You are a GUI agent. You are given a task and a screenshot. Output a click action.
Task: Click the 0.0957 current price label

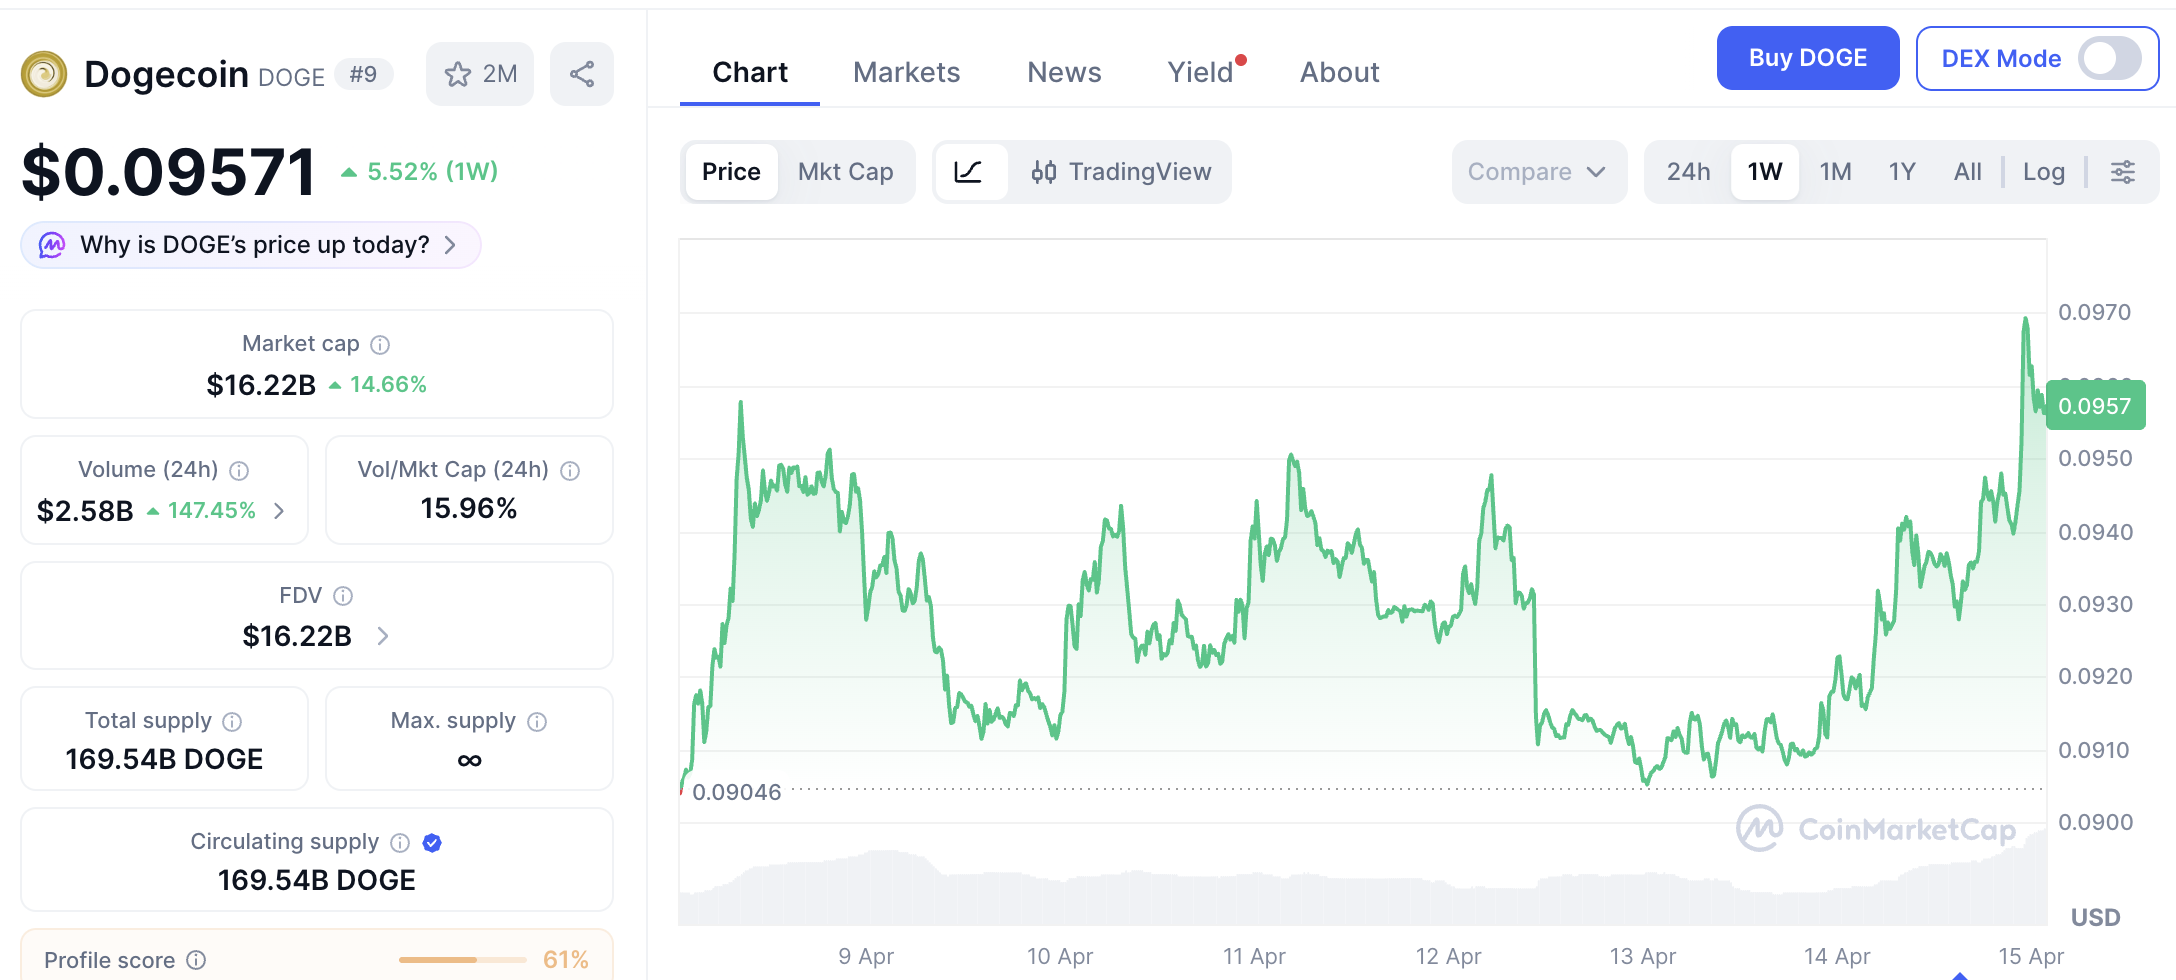pyautogui.click(x=2095, y=406)
